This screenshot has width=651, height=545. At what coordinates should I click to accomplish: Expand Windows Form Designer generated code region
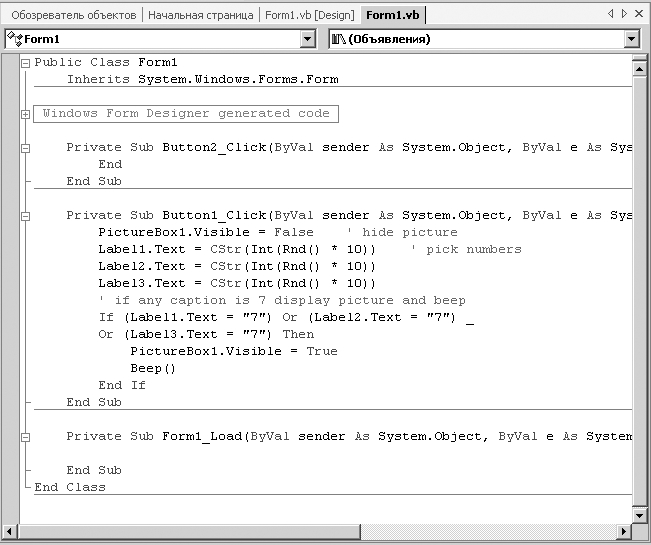pyautogui.click(x=26, y=114)
